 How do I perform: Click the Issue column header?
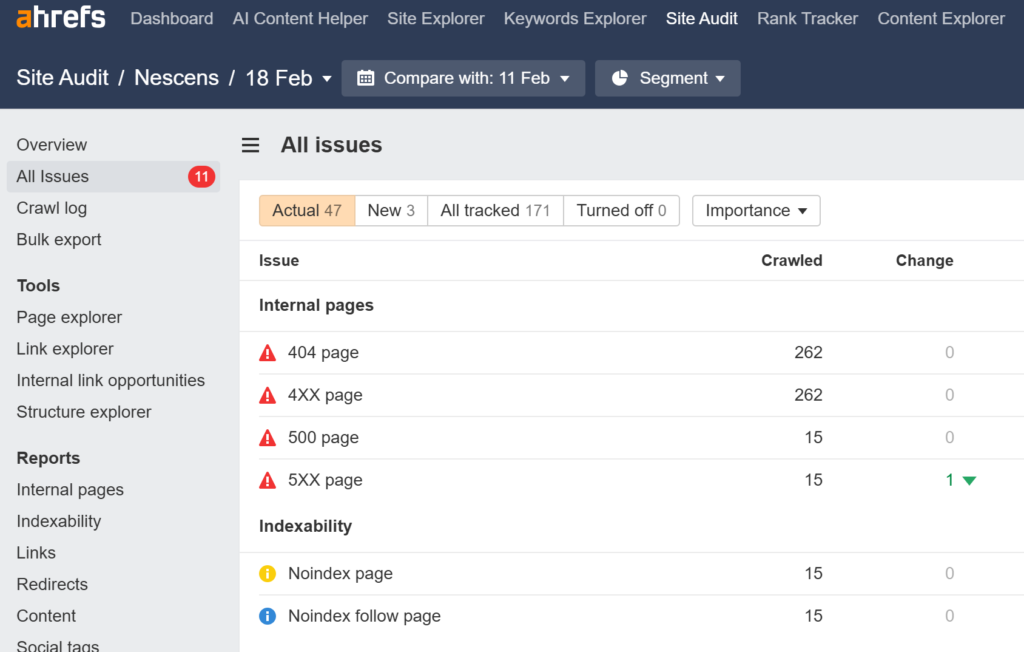279,261
